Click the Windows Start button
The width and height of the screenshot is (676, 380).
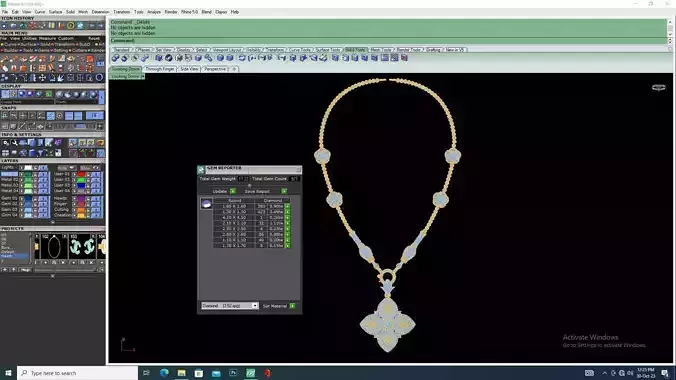pos(8,373)
